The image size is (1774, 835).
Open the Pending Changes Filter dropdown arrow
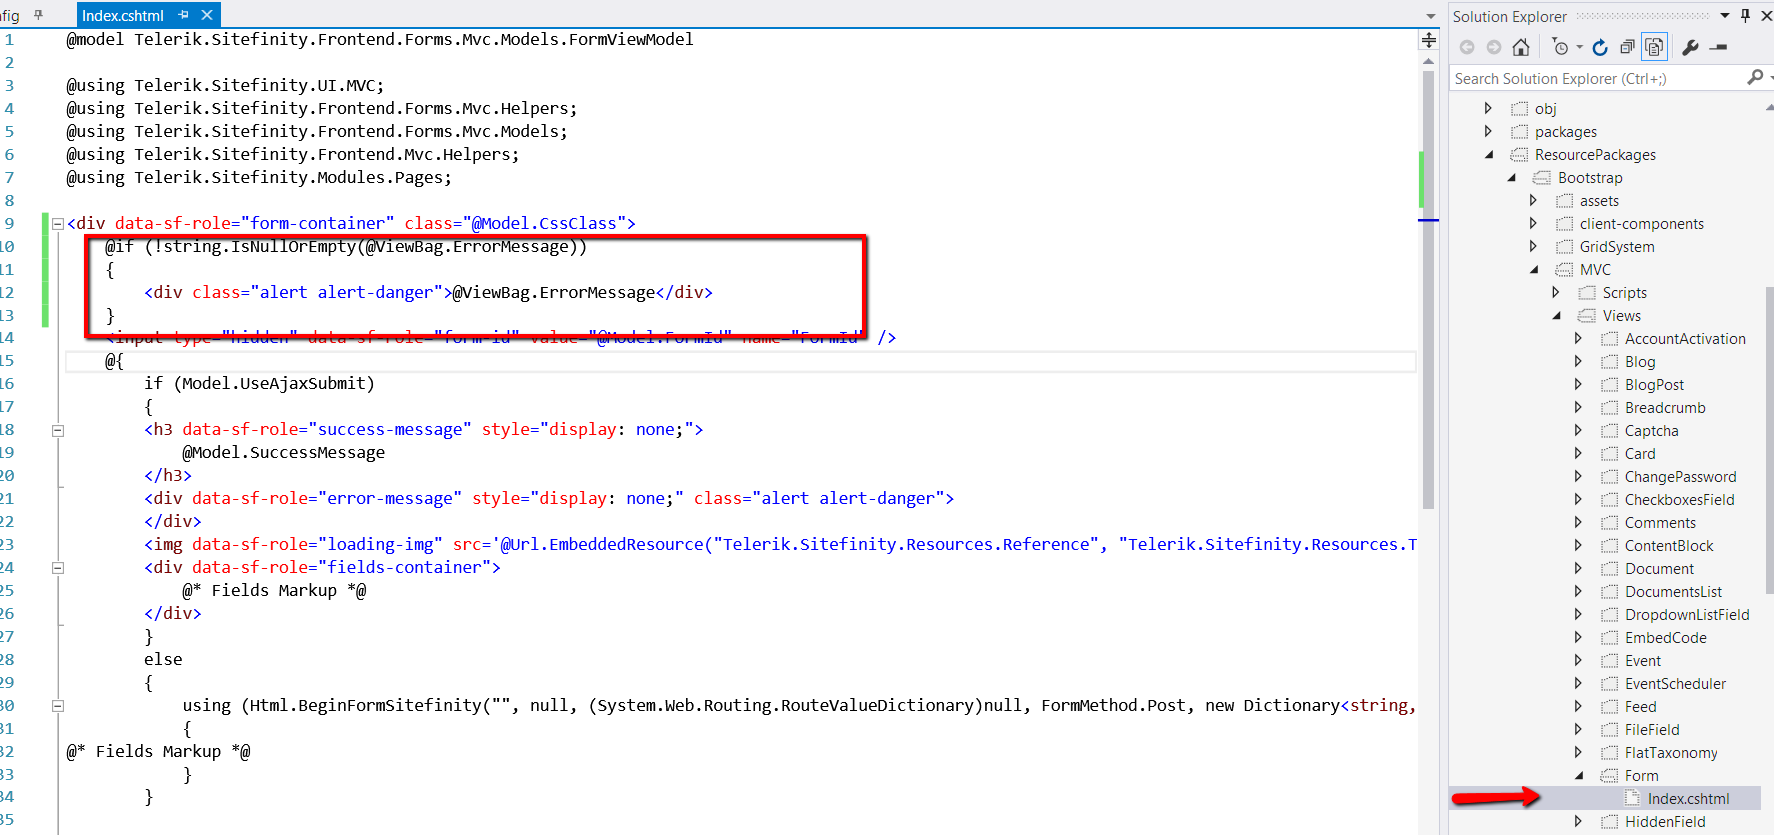tap(1580, 47)
